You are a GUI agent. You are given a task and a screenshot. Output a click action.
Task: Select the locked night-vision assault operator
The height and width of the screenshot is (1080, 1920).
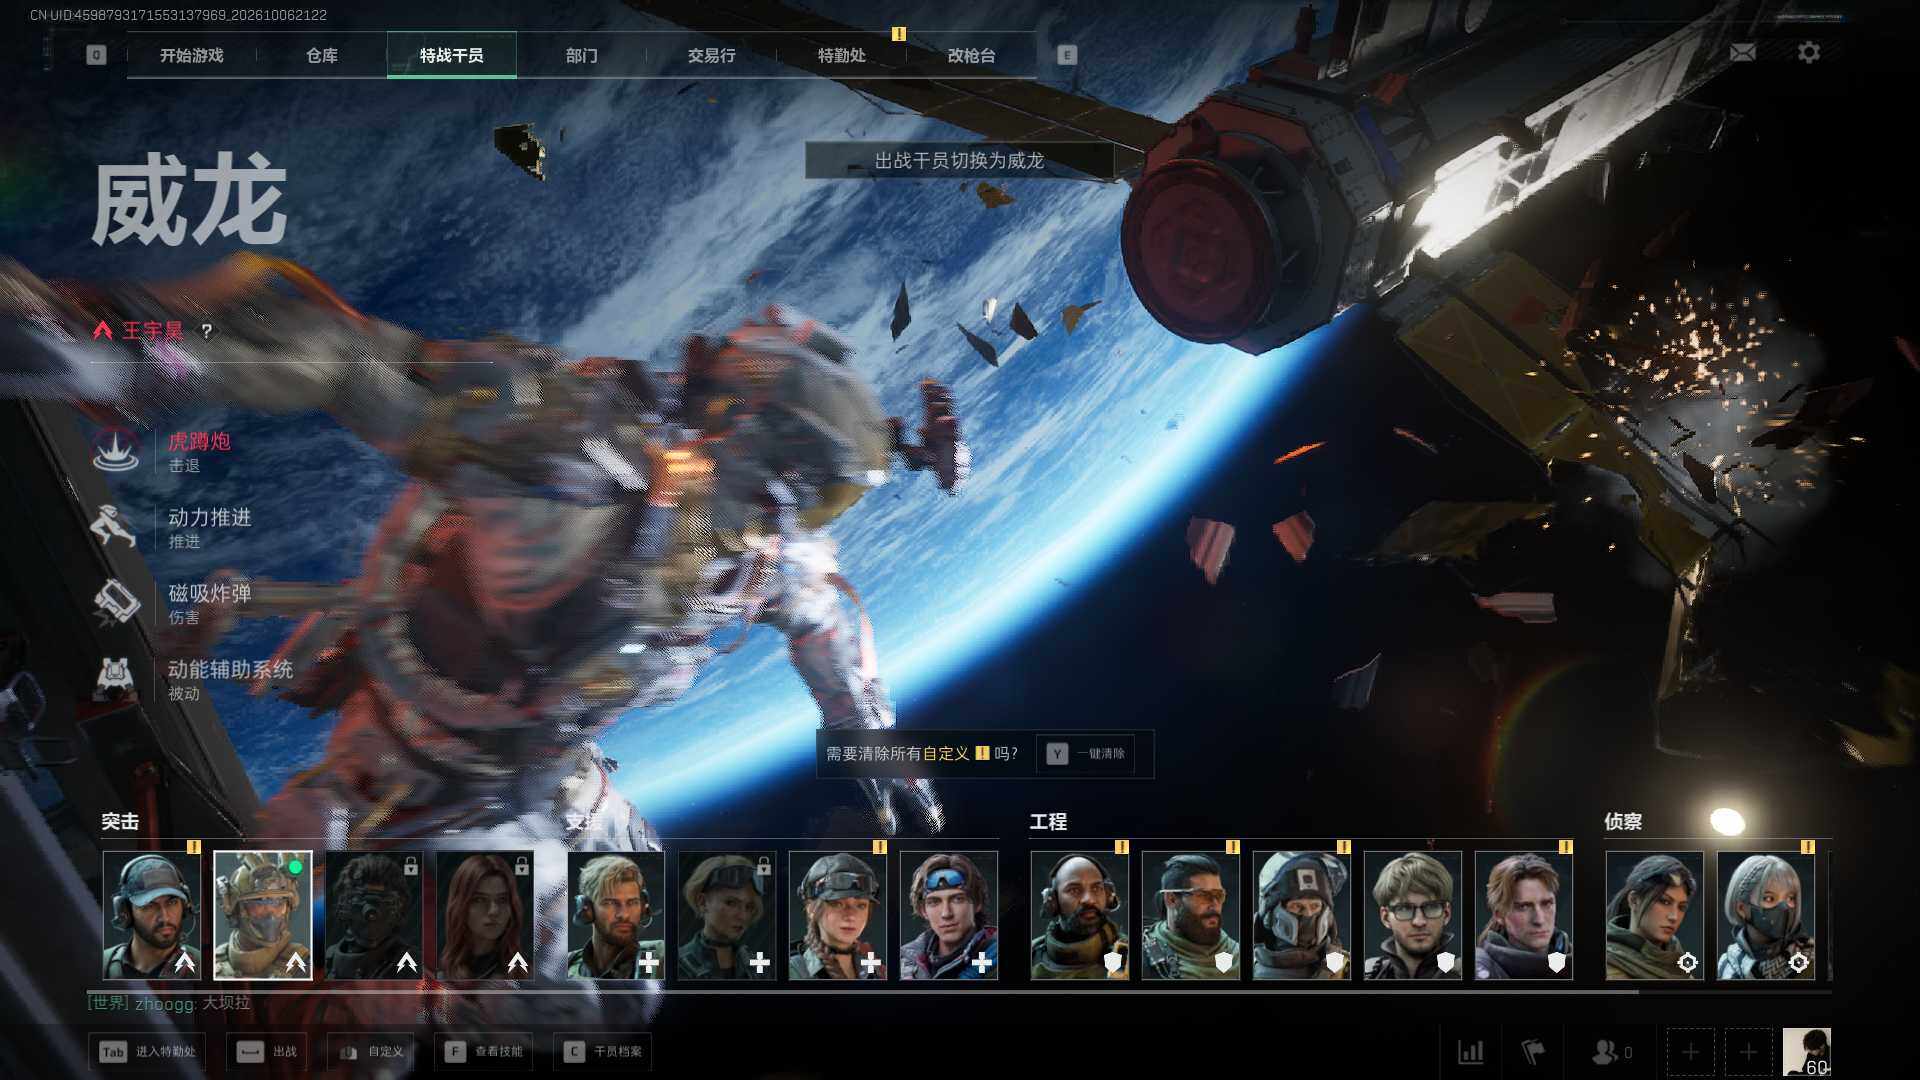pyautogui.click(x=374, y=915)
